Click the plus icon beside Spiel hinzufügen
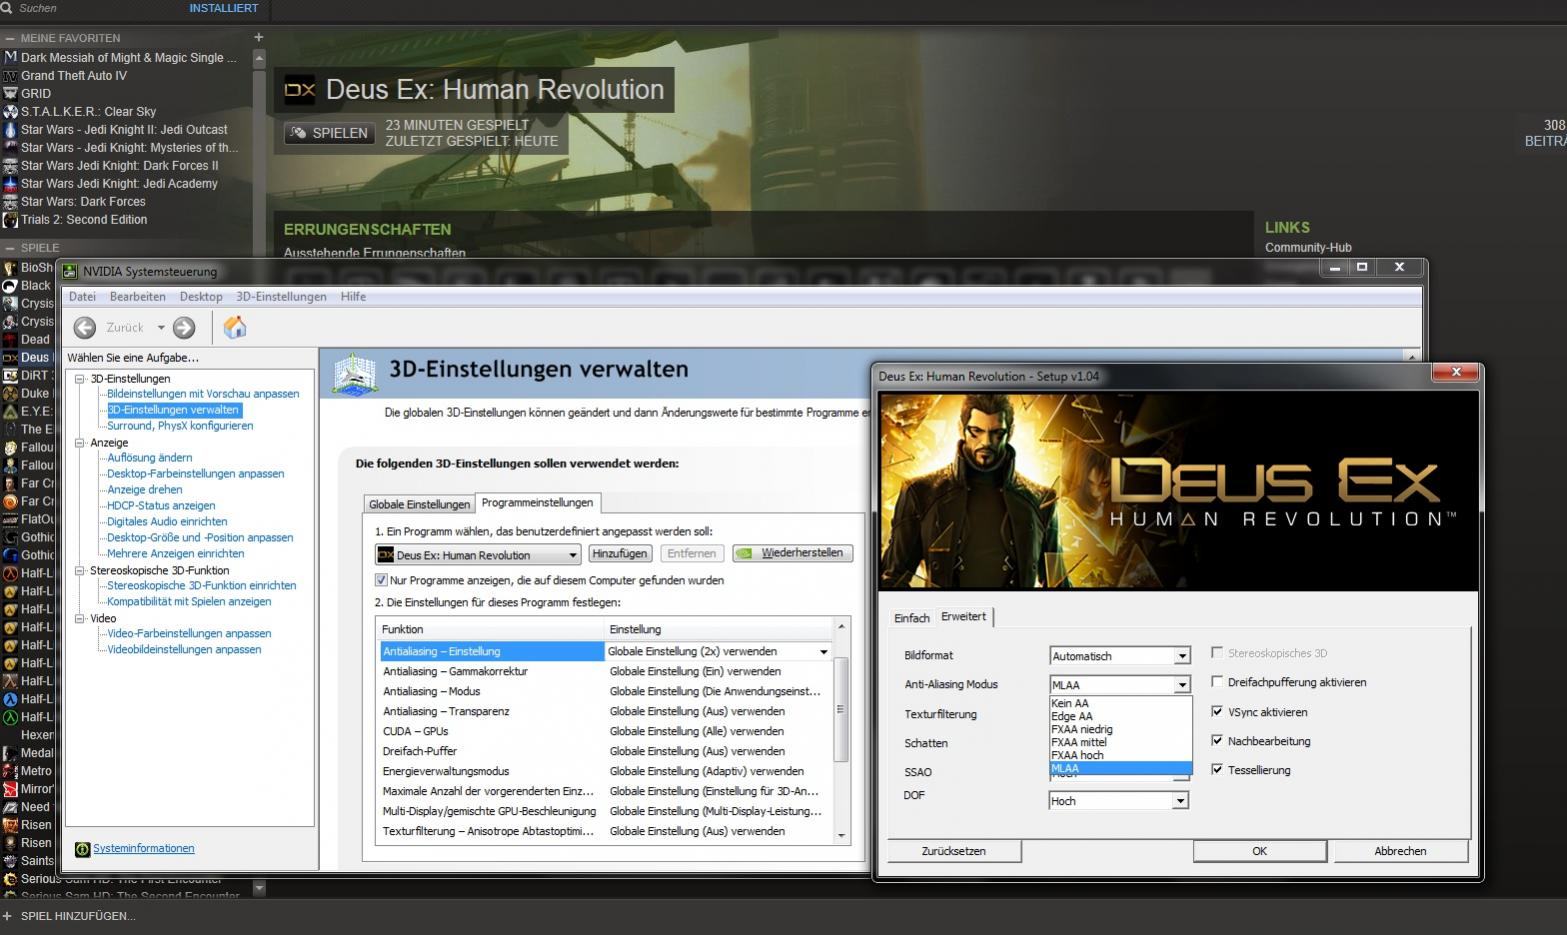The width and height of the screenshot is (1567, 935). (7, 916)
